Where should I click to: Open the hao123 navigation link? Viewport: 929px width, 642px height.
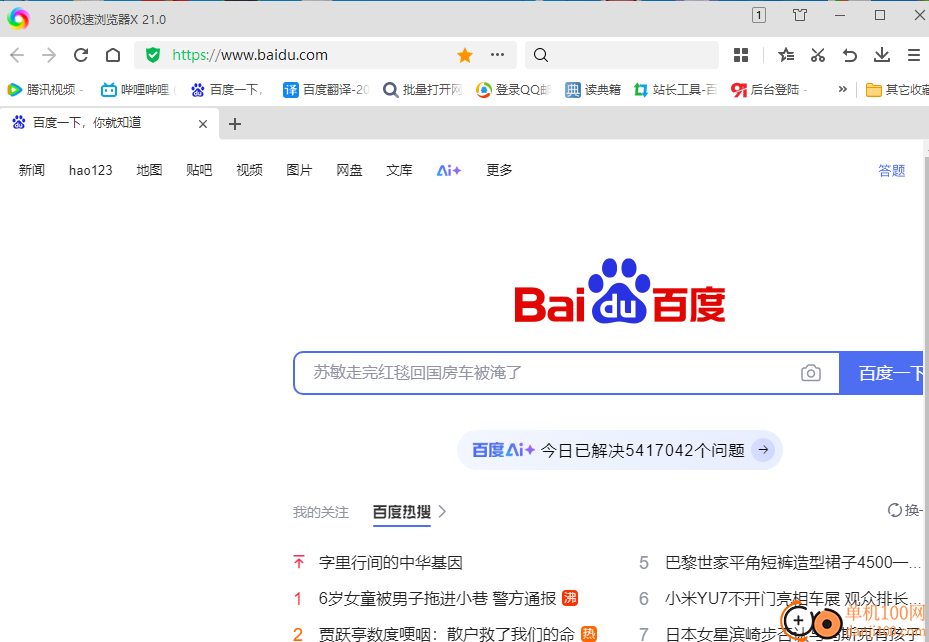[x=90, y=171]
